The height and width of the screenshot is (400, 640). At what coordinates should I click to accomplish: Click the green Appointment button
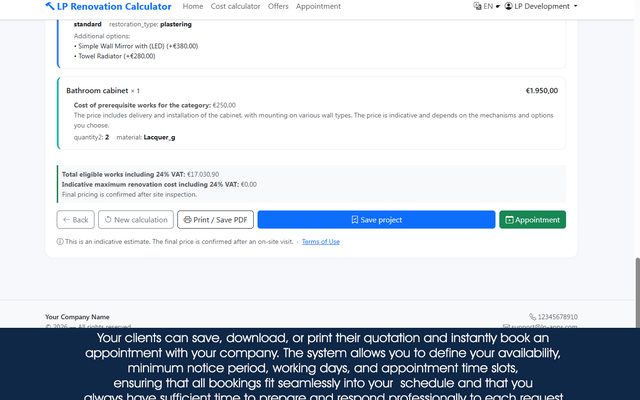tap(533, 220)
